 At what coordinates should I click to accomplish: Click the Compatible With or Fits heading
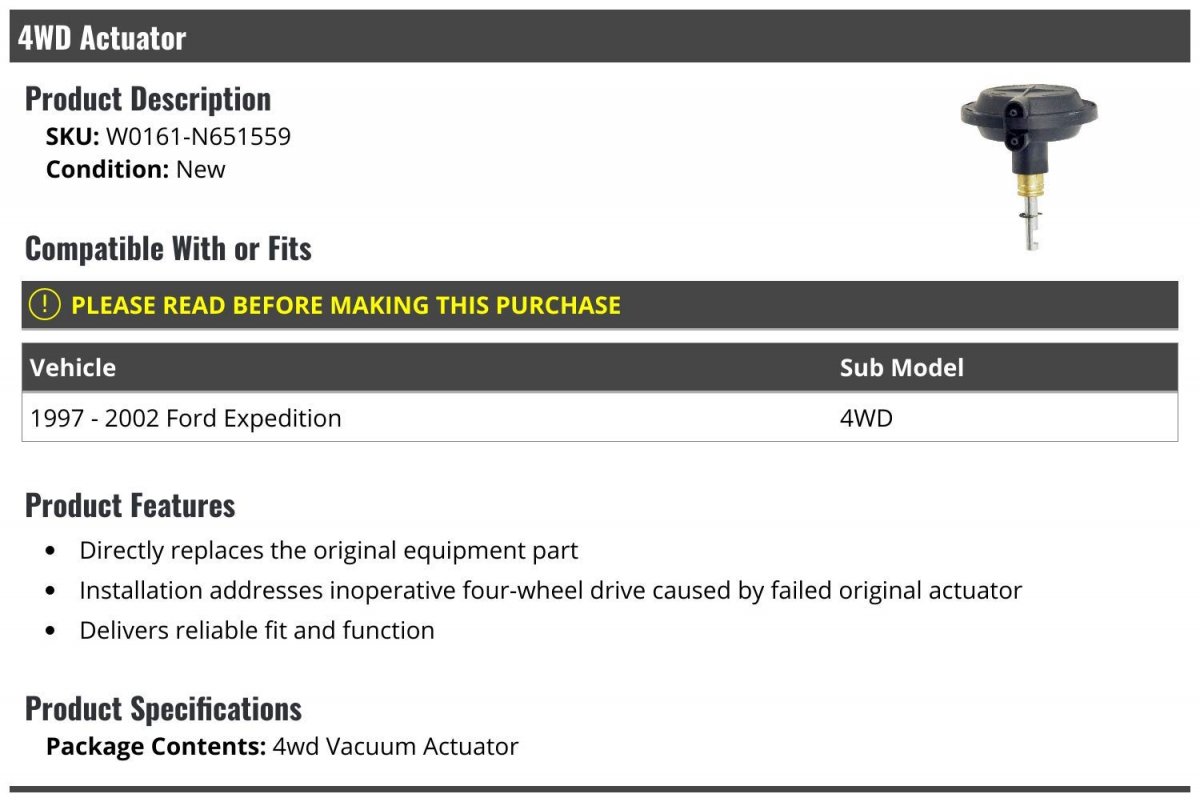168,248
